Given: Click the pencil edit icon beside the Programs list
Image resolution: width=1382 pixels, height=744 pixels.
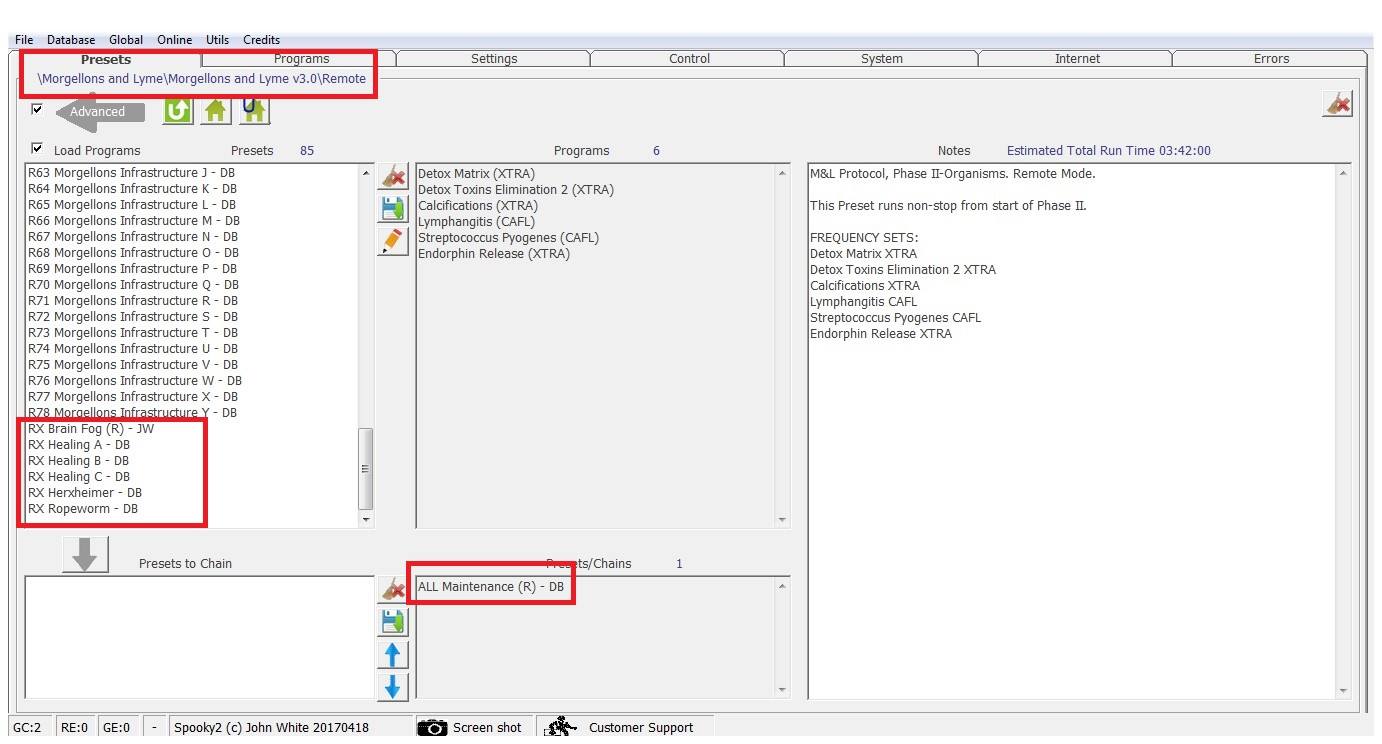Looking at the screenshot, I should click(393, 241).
